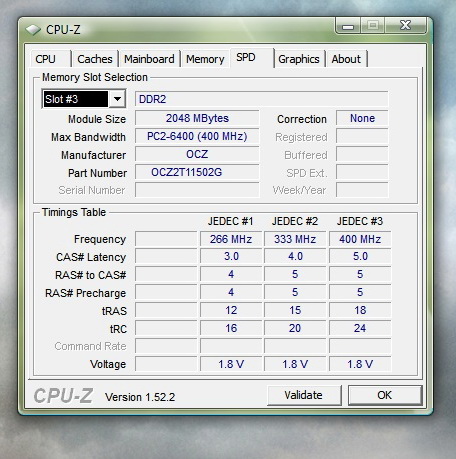Click the Version 1.52.2 text
This screenshot has width=456, height=459.
(x=140, y=397)
